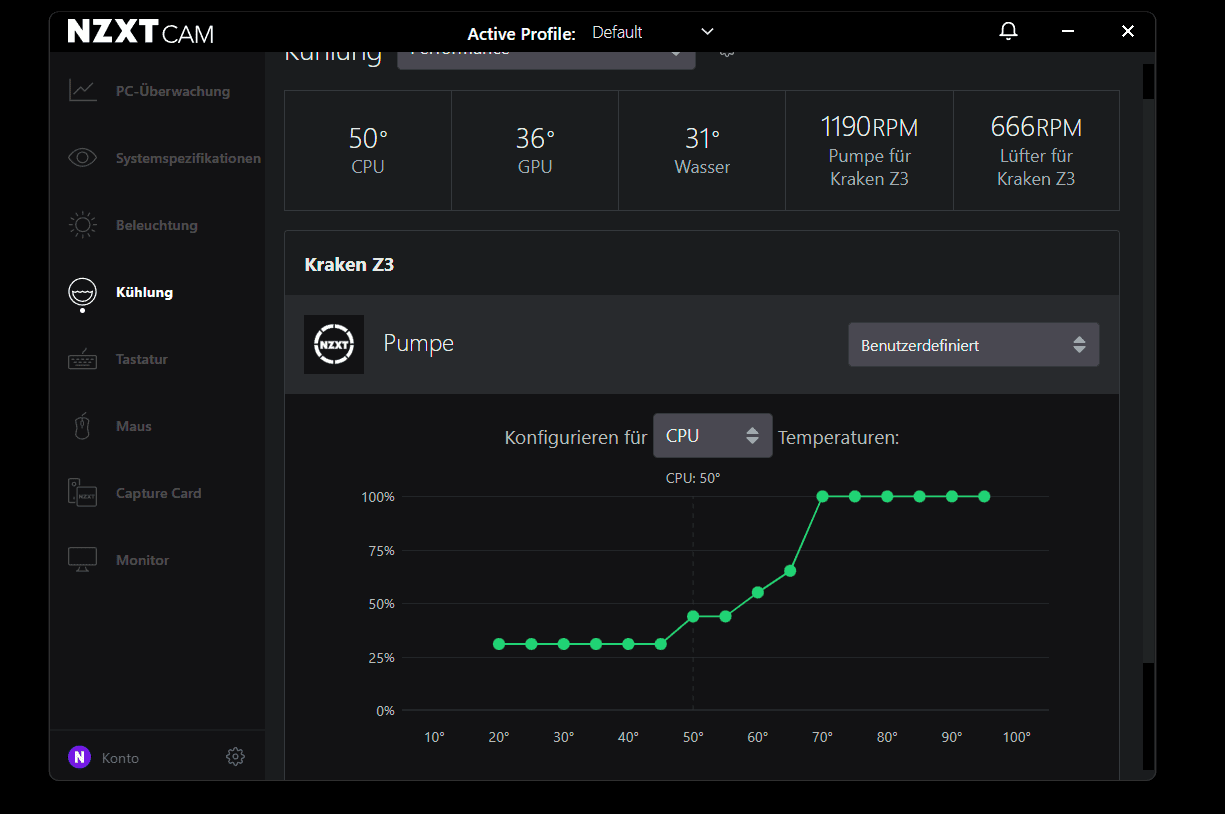Click the 666RPM Lüfter für Kraken Z3 card
This screenshot has height=814, width=1225.
(1036, 150)
